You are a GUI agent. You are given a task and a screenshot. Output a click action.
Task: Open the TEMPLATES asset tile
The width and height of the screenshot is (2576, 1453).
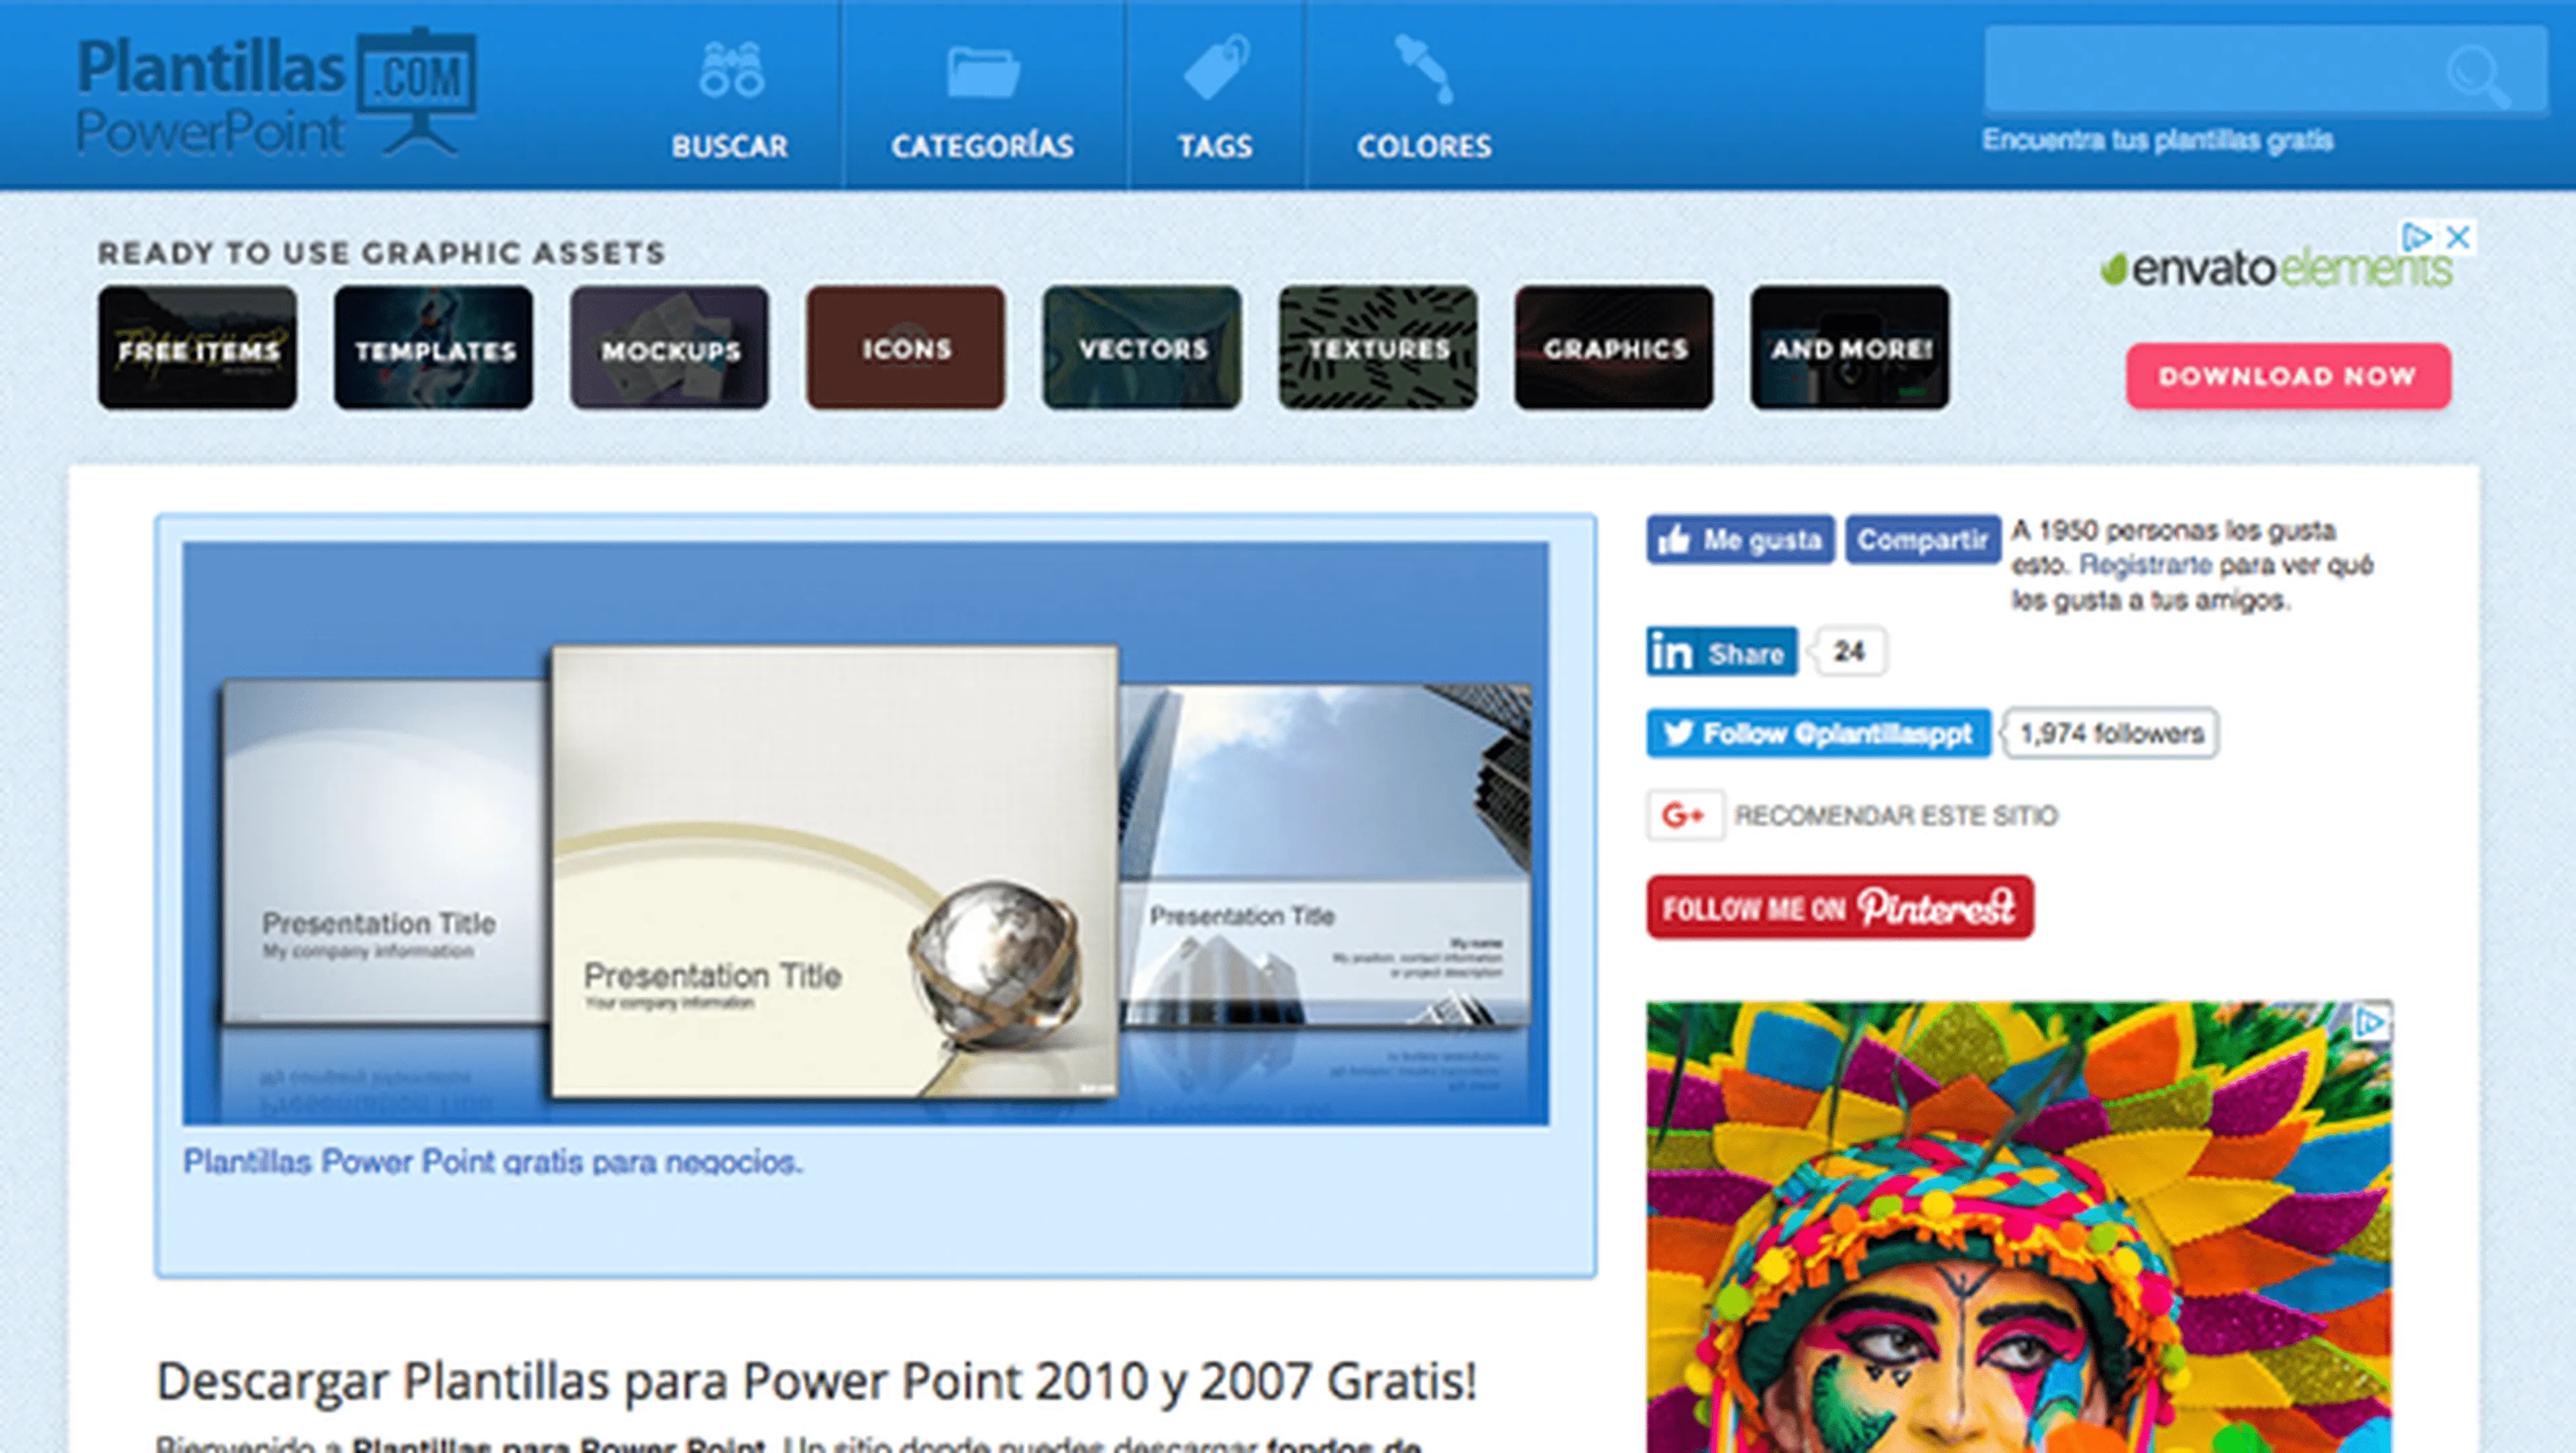point(434,348)
